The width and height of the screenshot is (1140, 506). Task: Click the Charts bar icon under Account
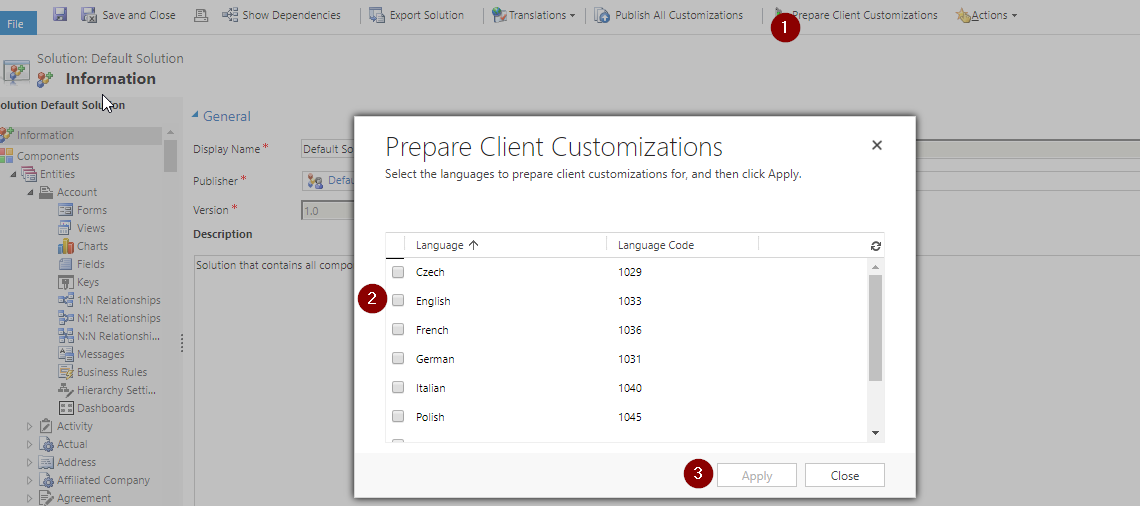[65, 246]
